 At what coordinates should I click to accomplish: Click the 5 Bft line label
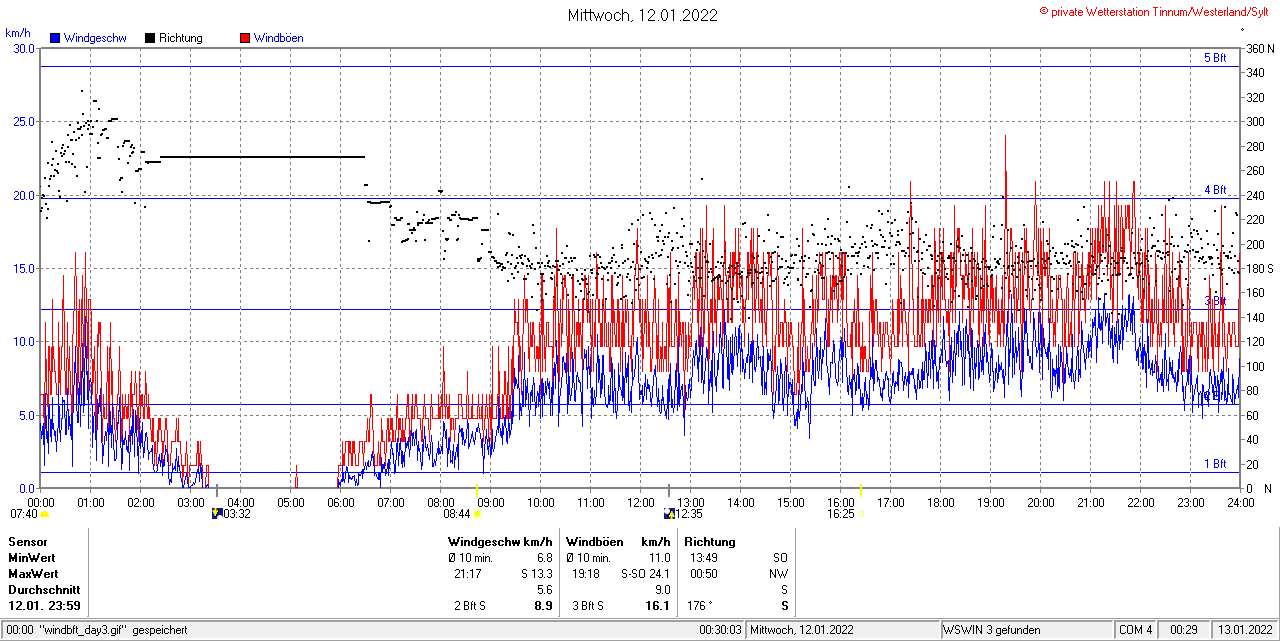coord(1214,58)
